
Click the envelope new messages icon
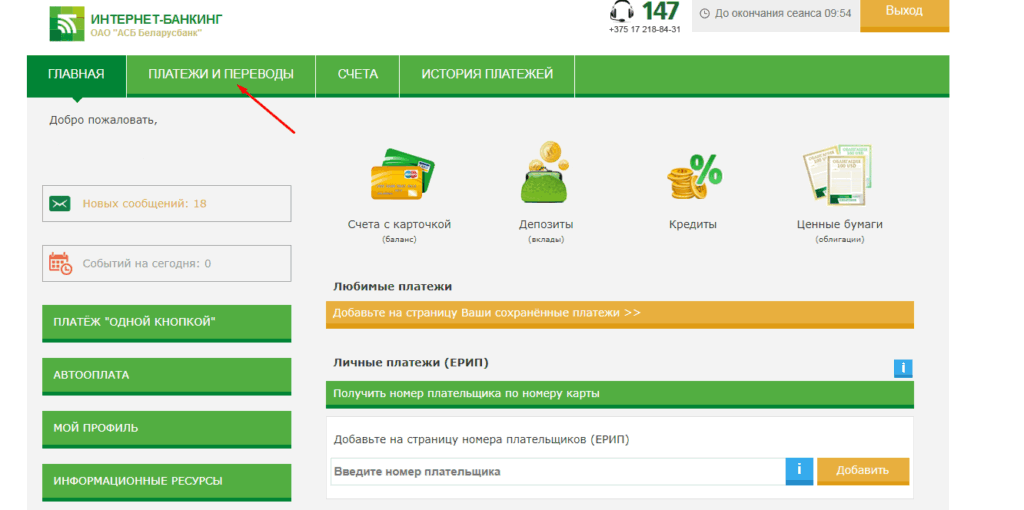61,203
